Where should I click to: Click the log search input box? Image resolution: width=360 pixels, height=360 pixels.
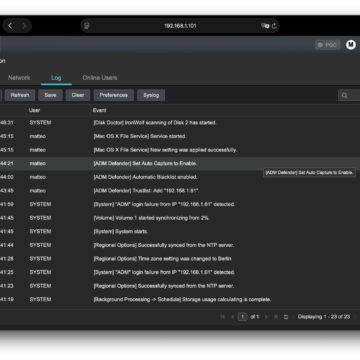tap(349, 95)
